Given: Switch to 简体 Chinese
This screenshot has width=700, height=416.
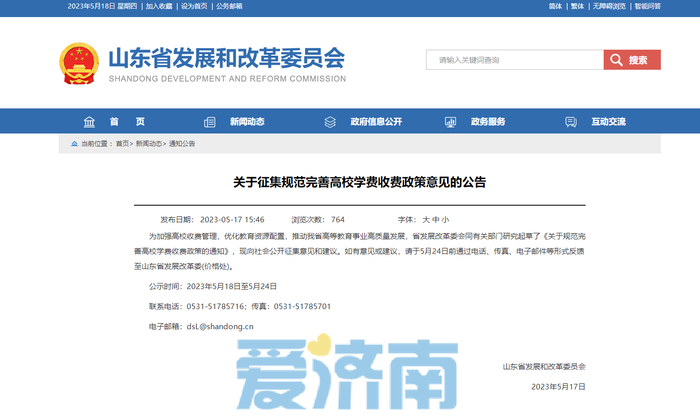Looking at the screenshot, I should coord(555,6).
